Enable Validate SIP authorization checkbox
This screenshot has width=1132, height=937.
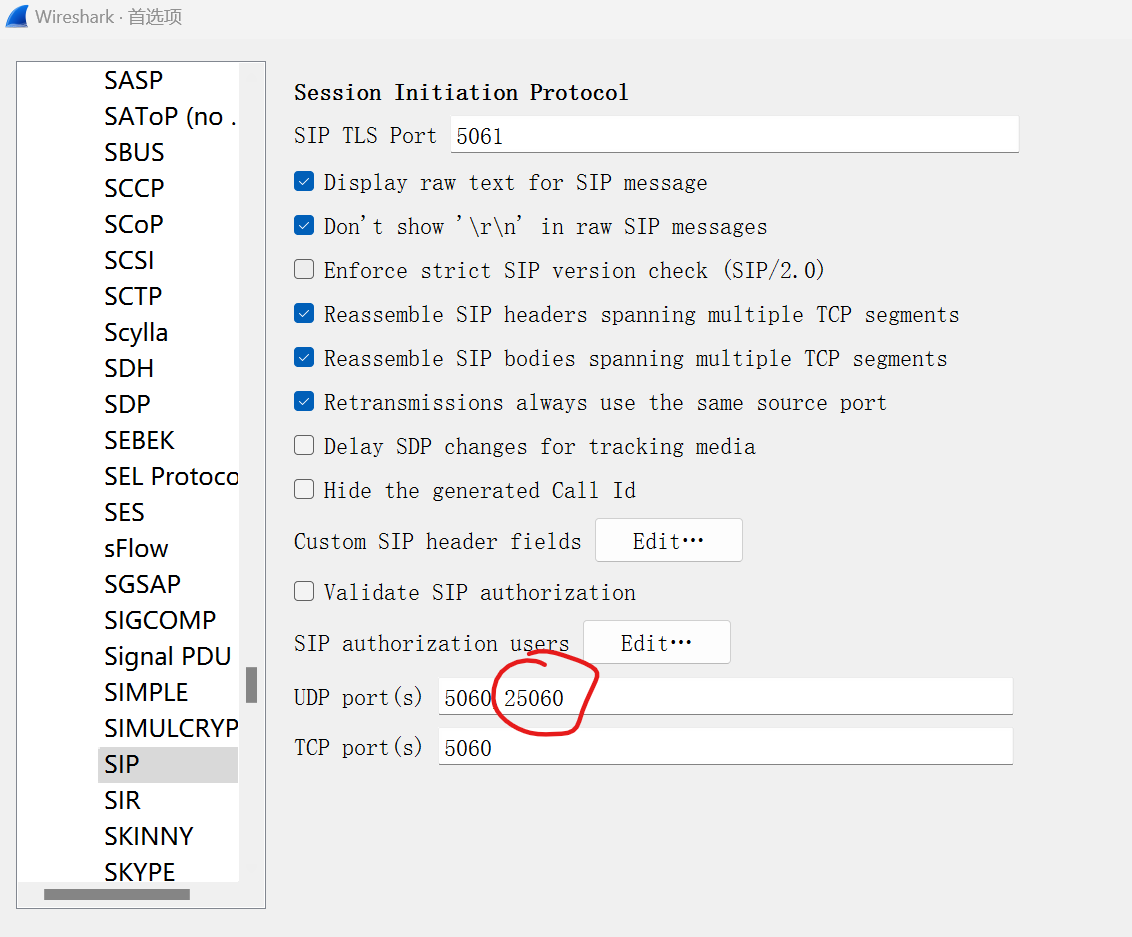pos(304,592)
